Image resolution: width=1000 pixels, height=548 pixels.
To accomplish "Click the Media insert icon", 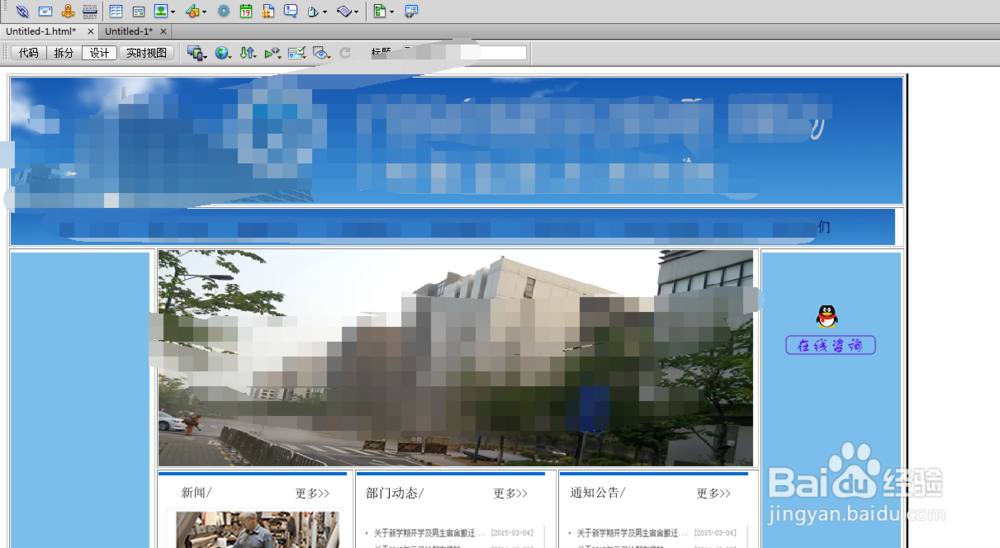I will click(x=193, y=11).
